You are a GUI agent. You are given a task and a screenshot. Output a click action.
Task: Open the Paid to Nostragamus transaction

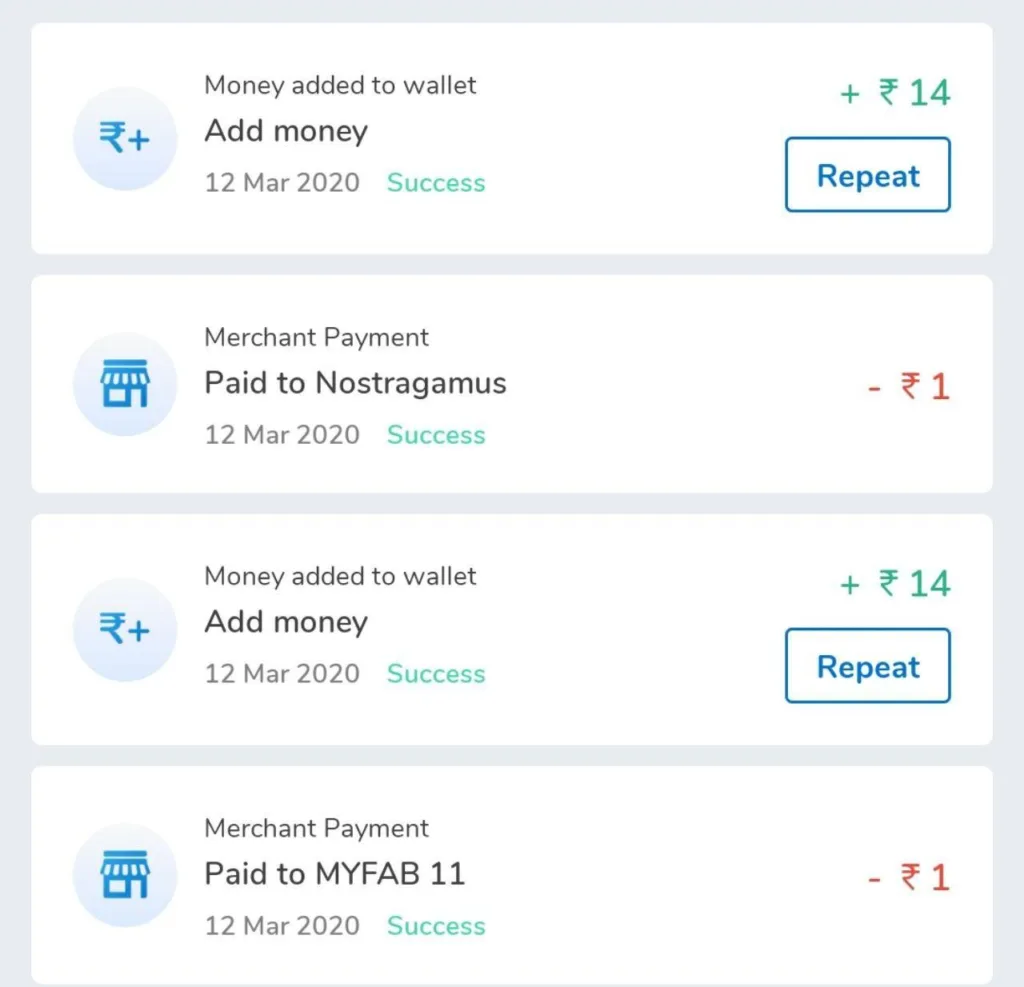click(355, 383)
